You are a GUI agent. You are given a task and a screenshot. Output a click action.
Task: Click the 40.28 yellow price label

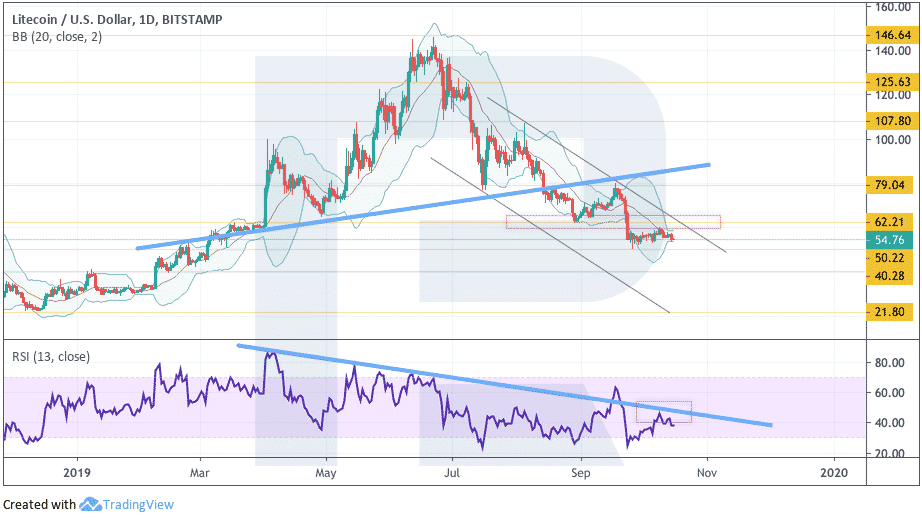890,275
